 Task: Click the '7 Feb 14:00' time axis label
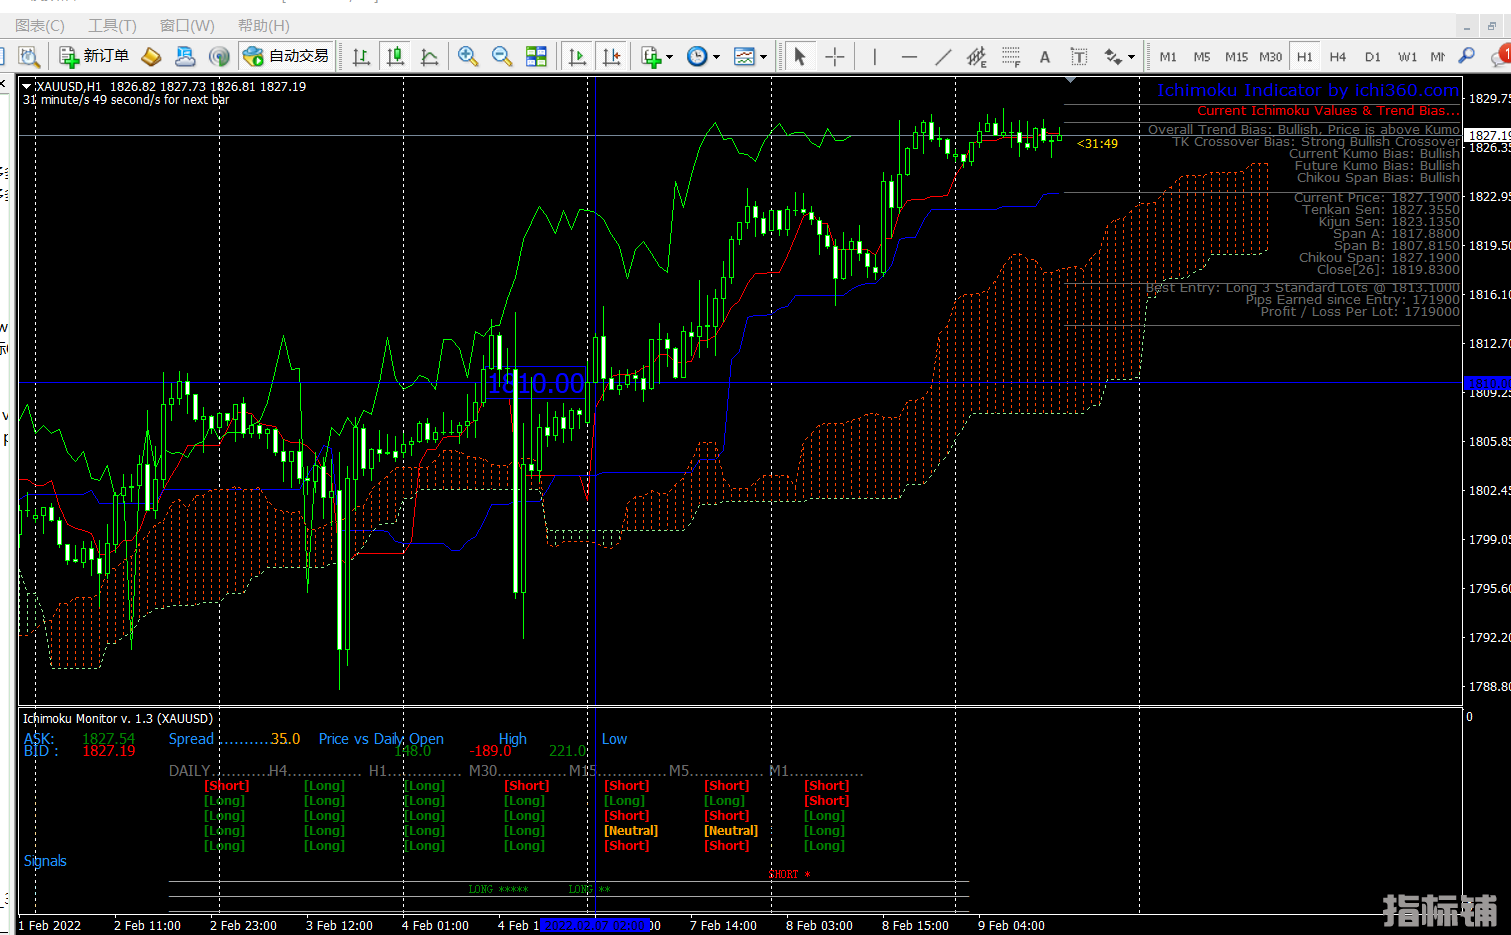click(x=723, y=926)
